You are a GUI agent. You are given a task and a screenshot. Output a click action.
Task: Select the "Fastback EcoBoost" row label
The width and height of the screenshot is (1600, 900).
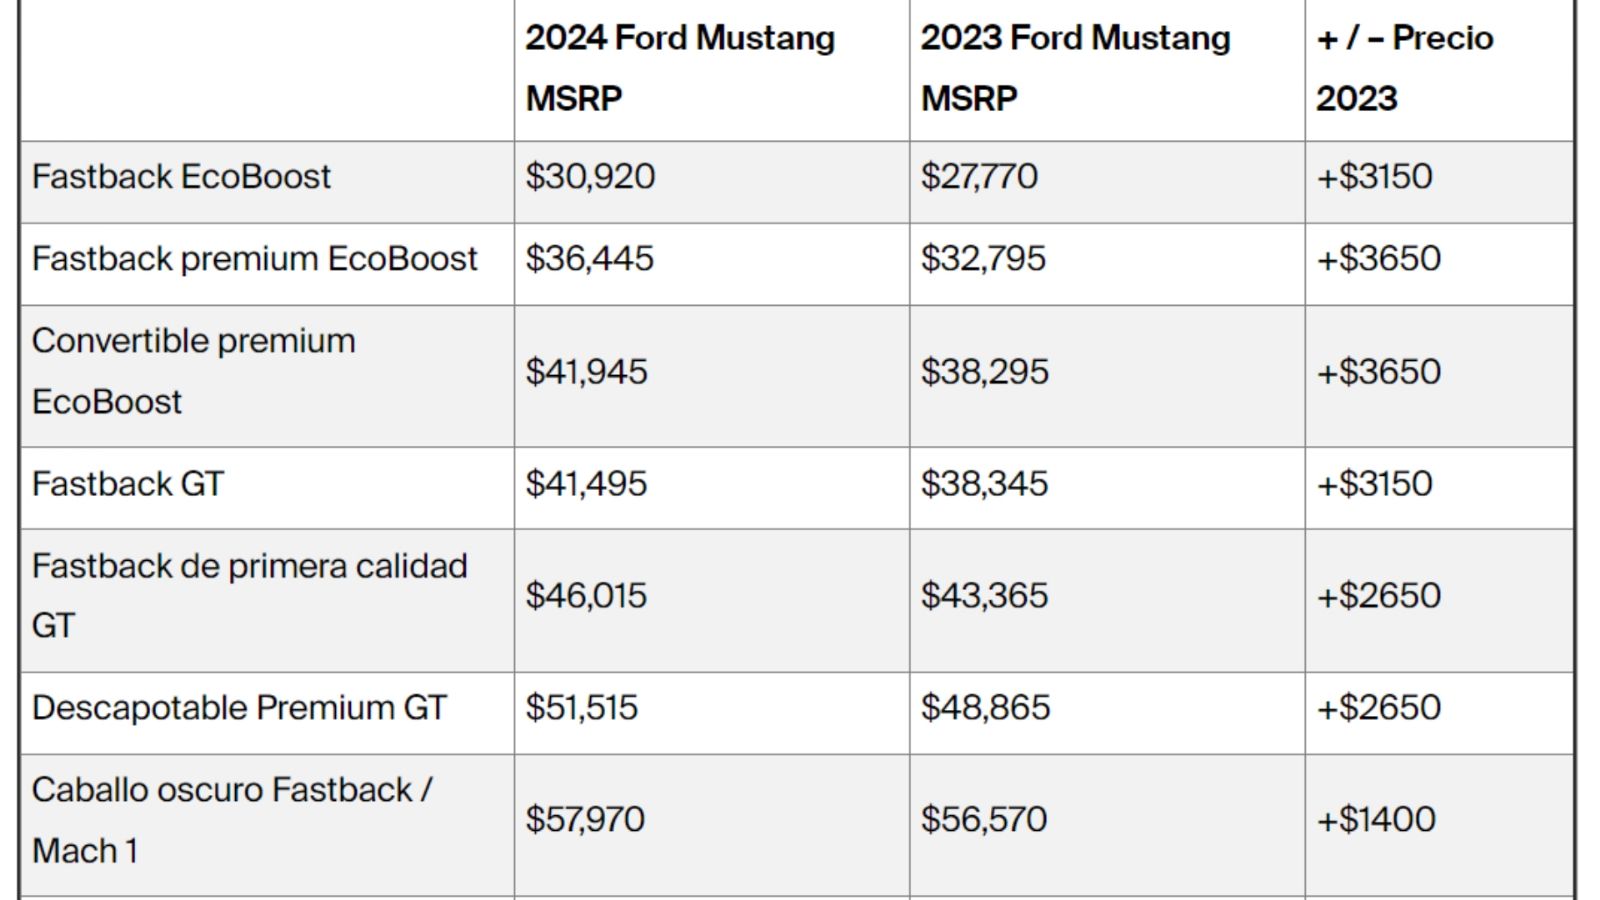(181, 177)
